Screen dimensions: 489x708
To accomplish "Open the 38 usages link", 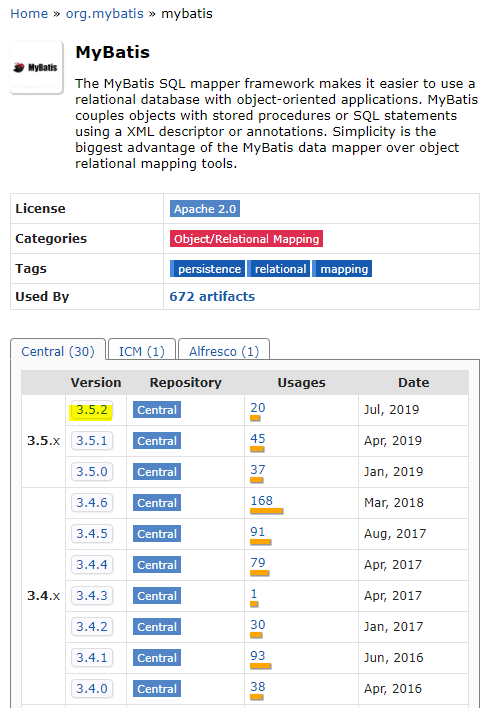I will click(x=258, y=686).
